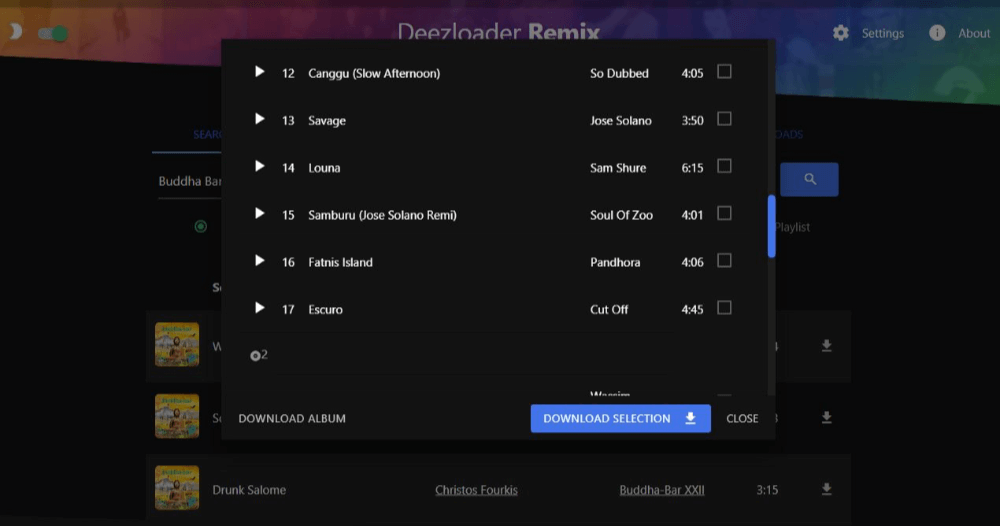Click Download Album button
Screen dimensions: 1000x526
coord(292,418)
